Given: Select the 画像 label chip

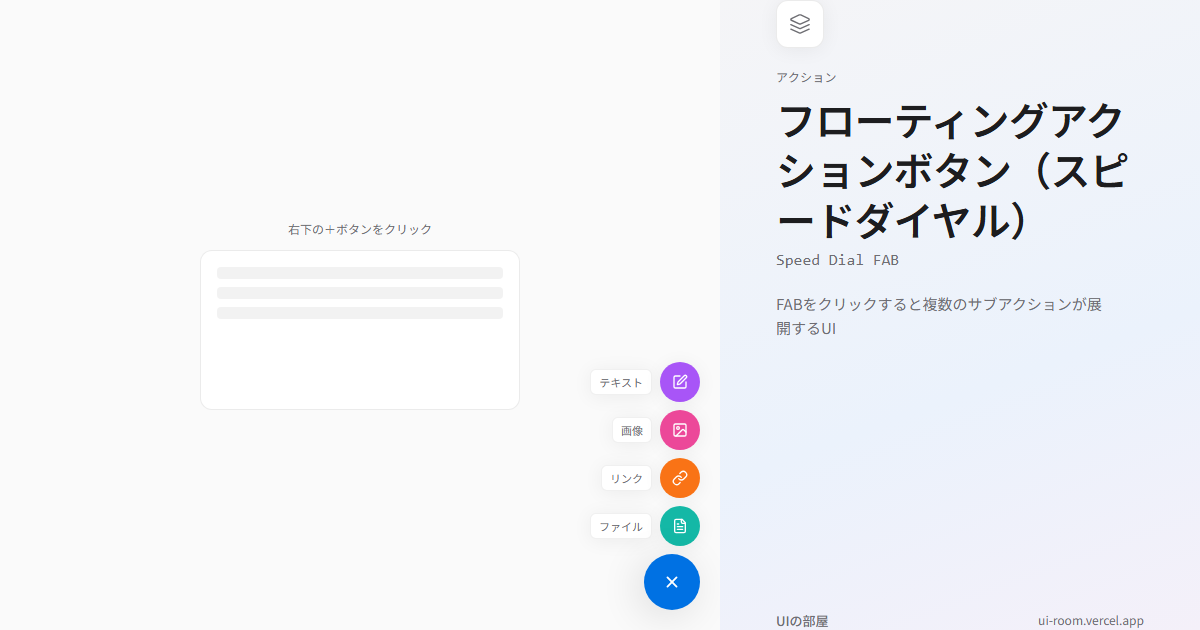Looking at the screenshot, I should click(632, 430).
